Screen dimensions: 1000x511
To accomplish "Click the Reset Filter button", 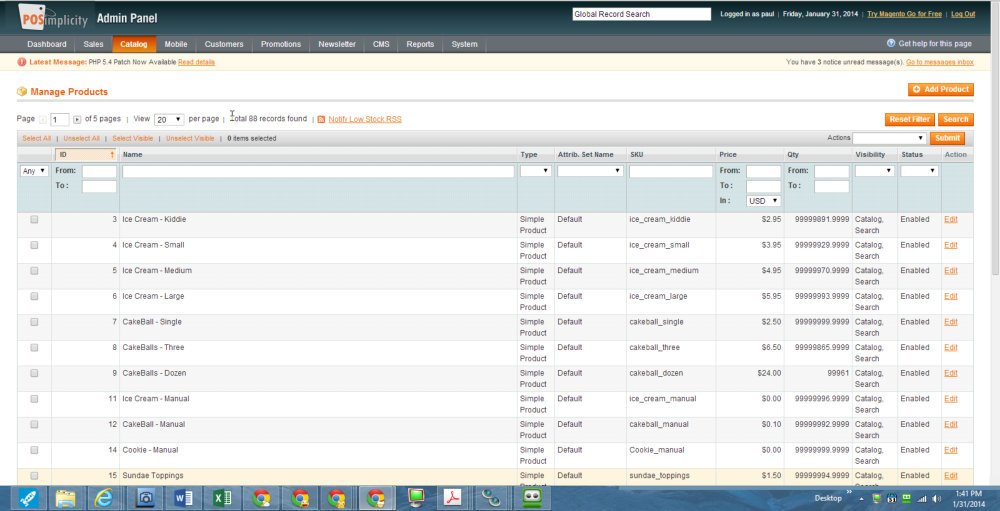I will (x=909, y=119).
